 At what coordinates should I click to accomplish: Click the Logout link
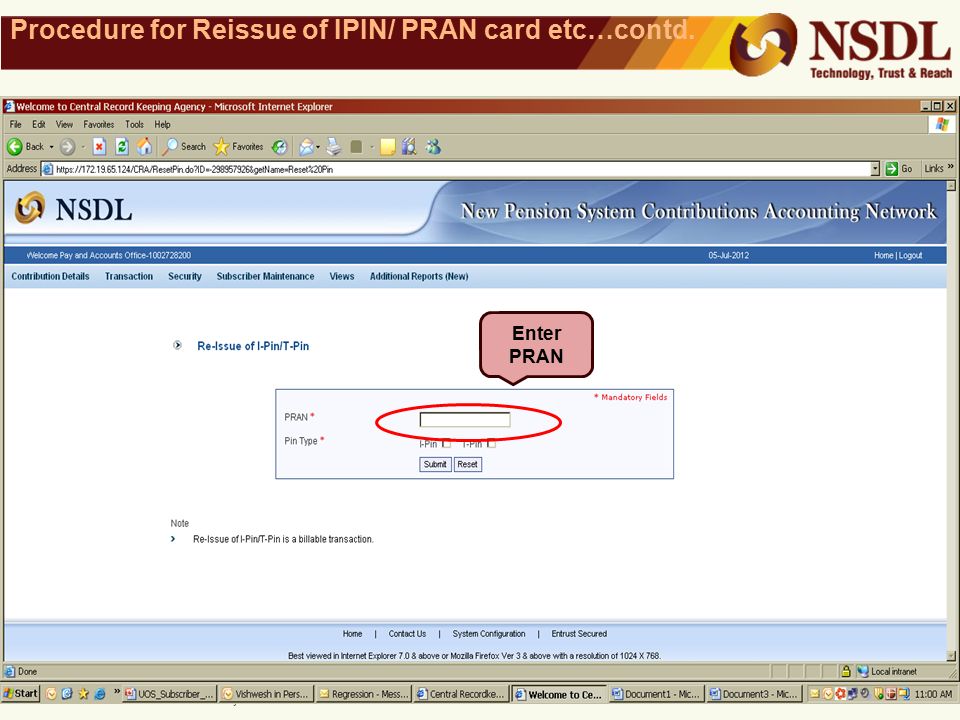(910, 255)
